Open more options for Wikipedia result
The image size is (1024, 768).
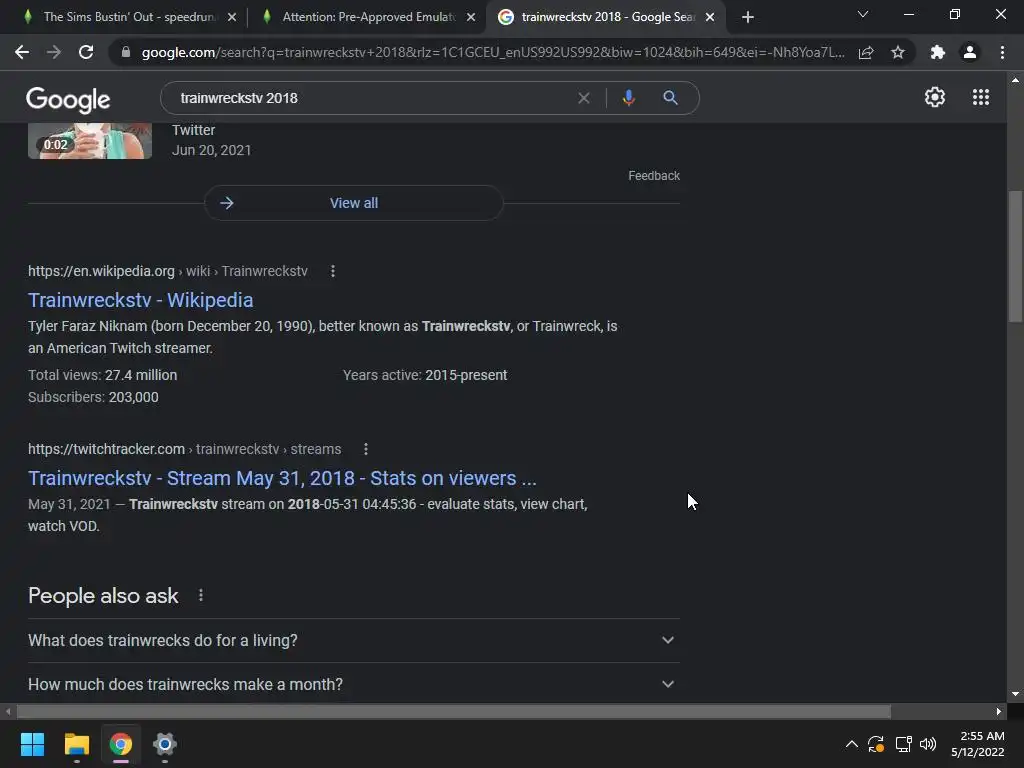click(332, 271)
